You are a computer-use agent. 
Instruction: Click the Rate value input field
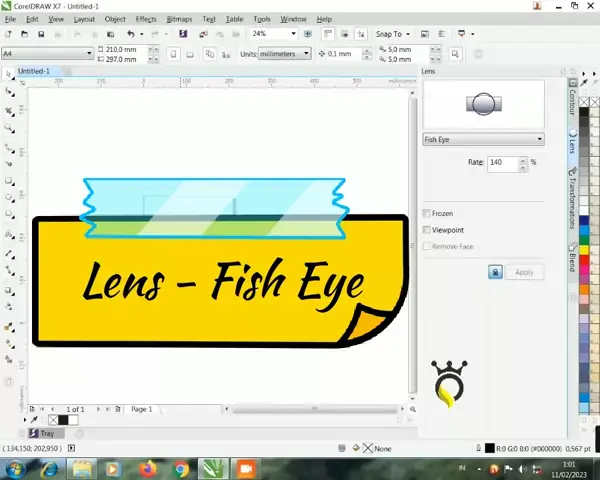point(502,162)
